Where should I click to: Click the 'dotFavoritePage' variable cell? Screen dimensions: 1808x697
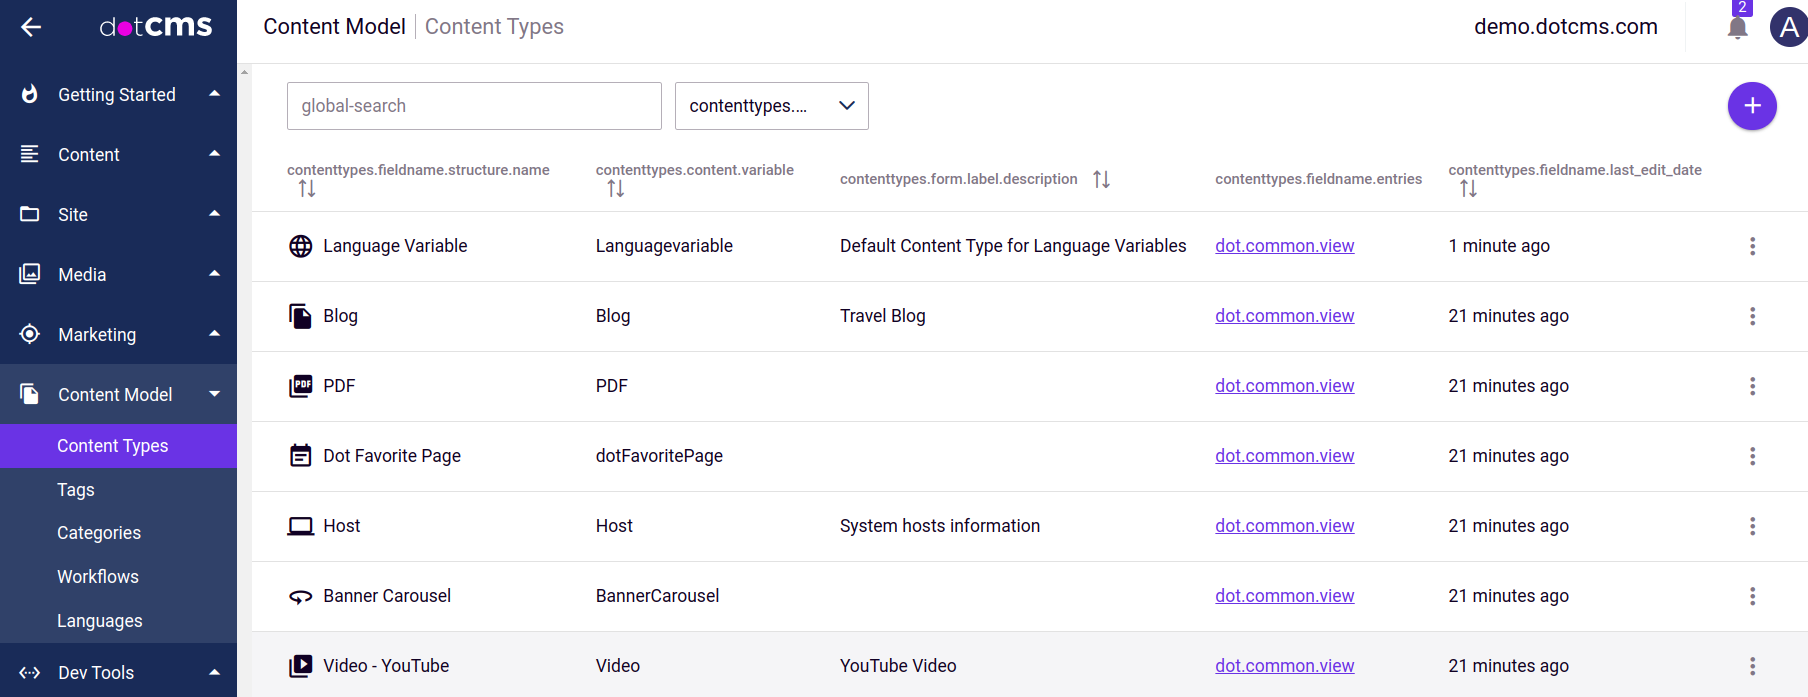[659, 456]
